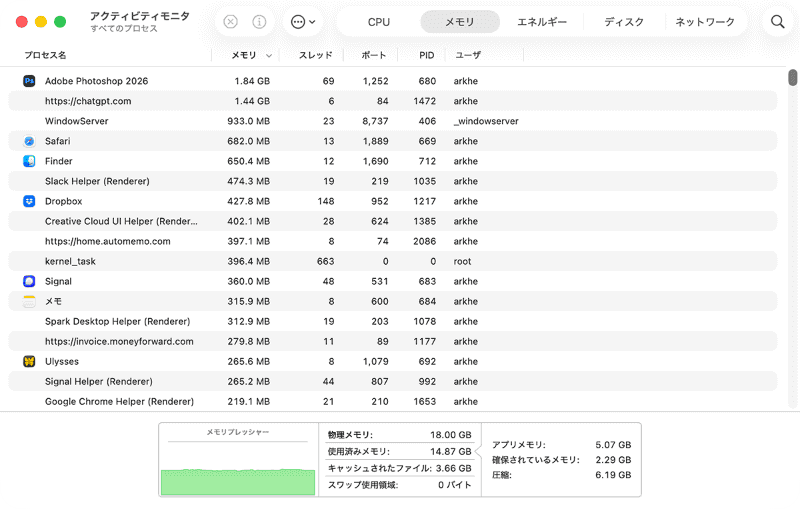Sort by the ポート column header
Viewport: 800px width, 509px height.
[x=373, y=55]
